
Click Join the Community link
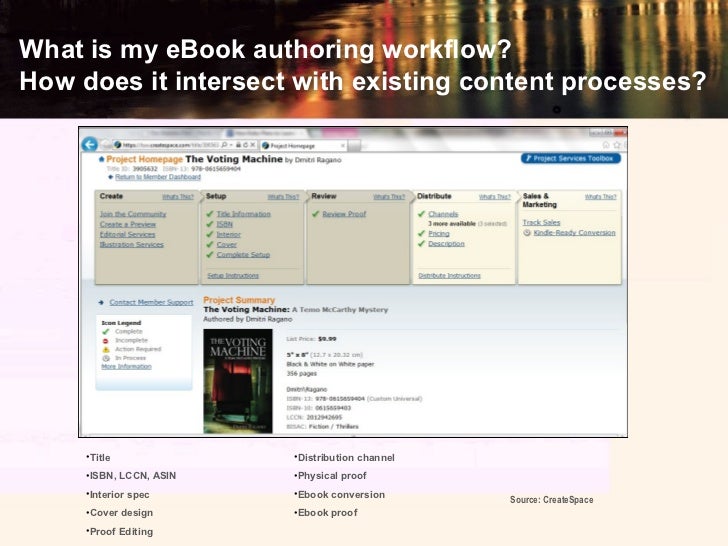133,214
